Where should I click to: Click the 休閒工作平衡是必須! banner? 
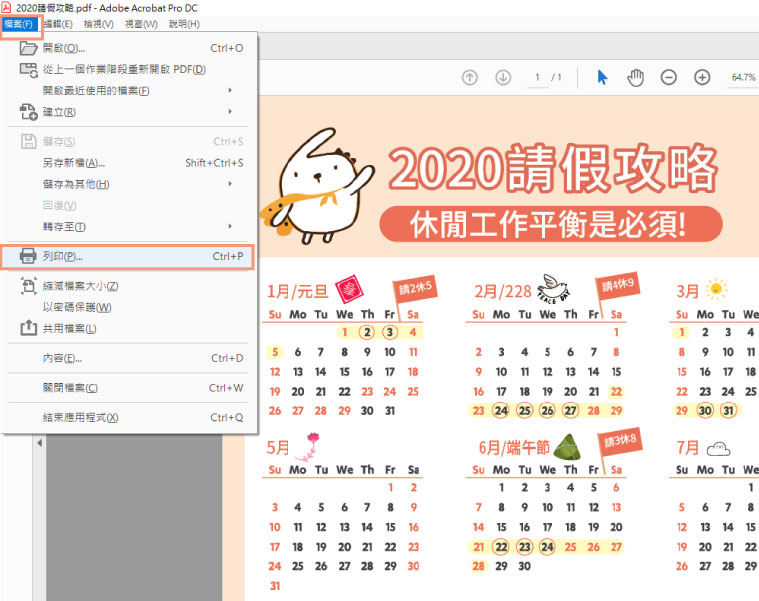(x=550, y=224)
